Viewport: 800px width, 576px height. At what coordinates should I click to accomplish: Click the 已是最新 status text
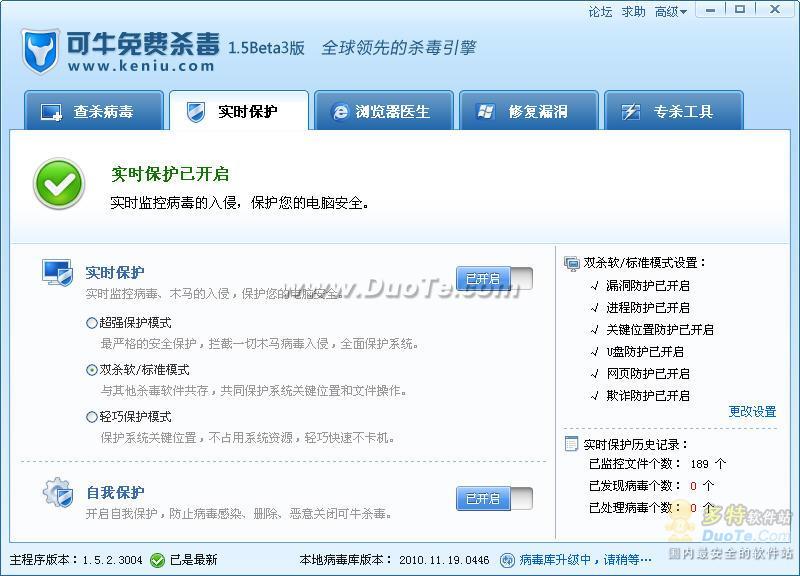coord(193,560)
